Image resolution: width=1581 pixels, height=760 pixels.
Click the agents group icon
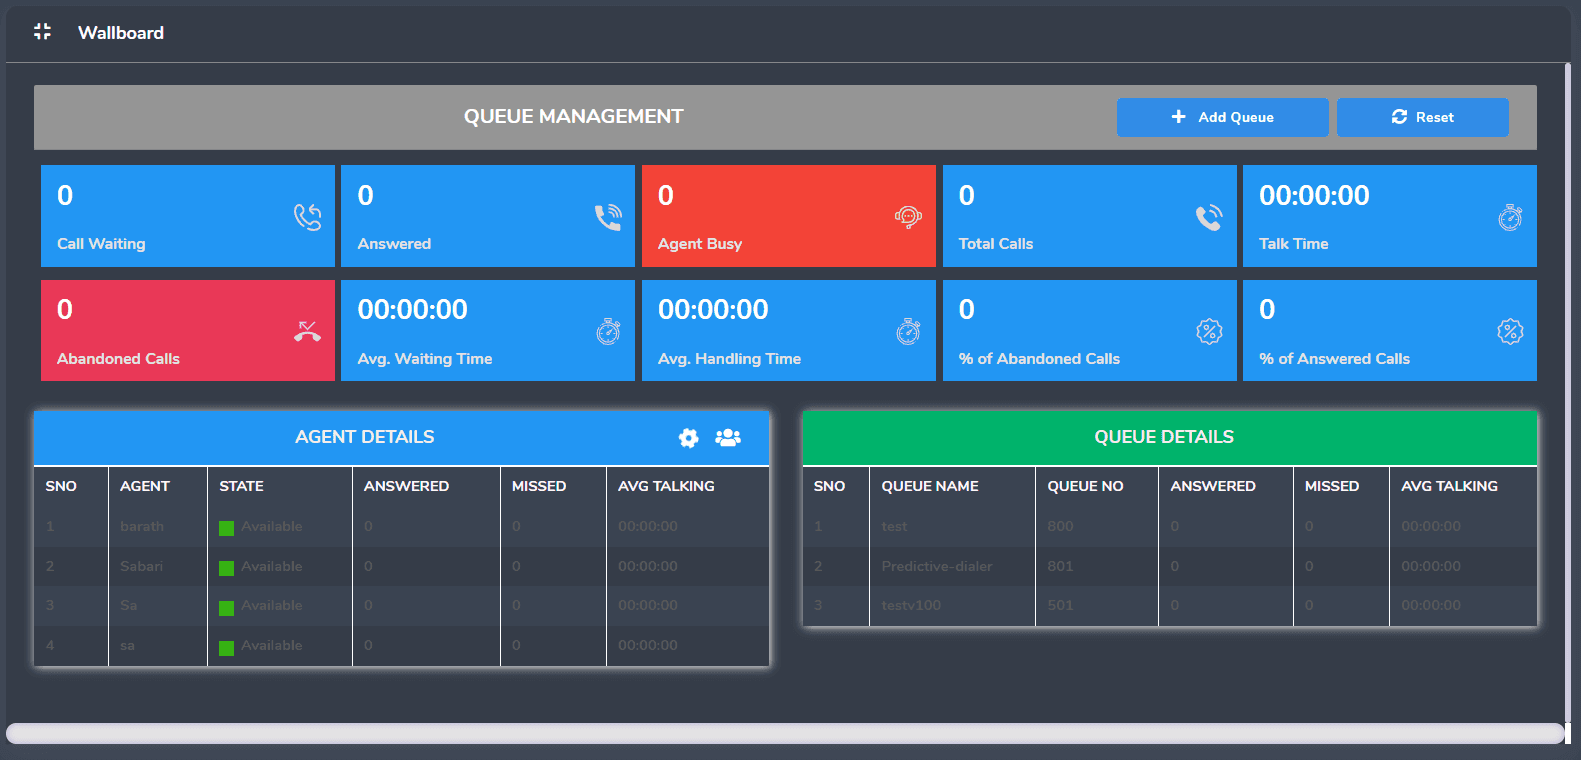(728, 437)
